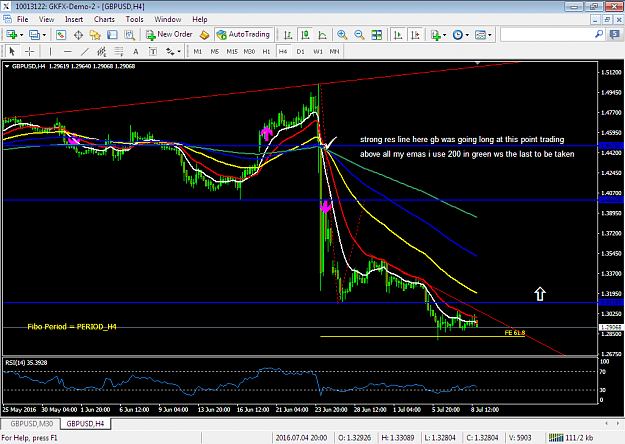Select the Text 'A' tool
The image size is (625, 444).
(136, 51)
